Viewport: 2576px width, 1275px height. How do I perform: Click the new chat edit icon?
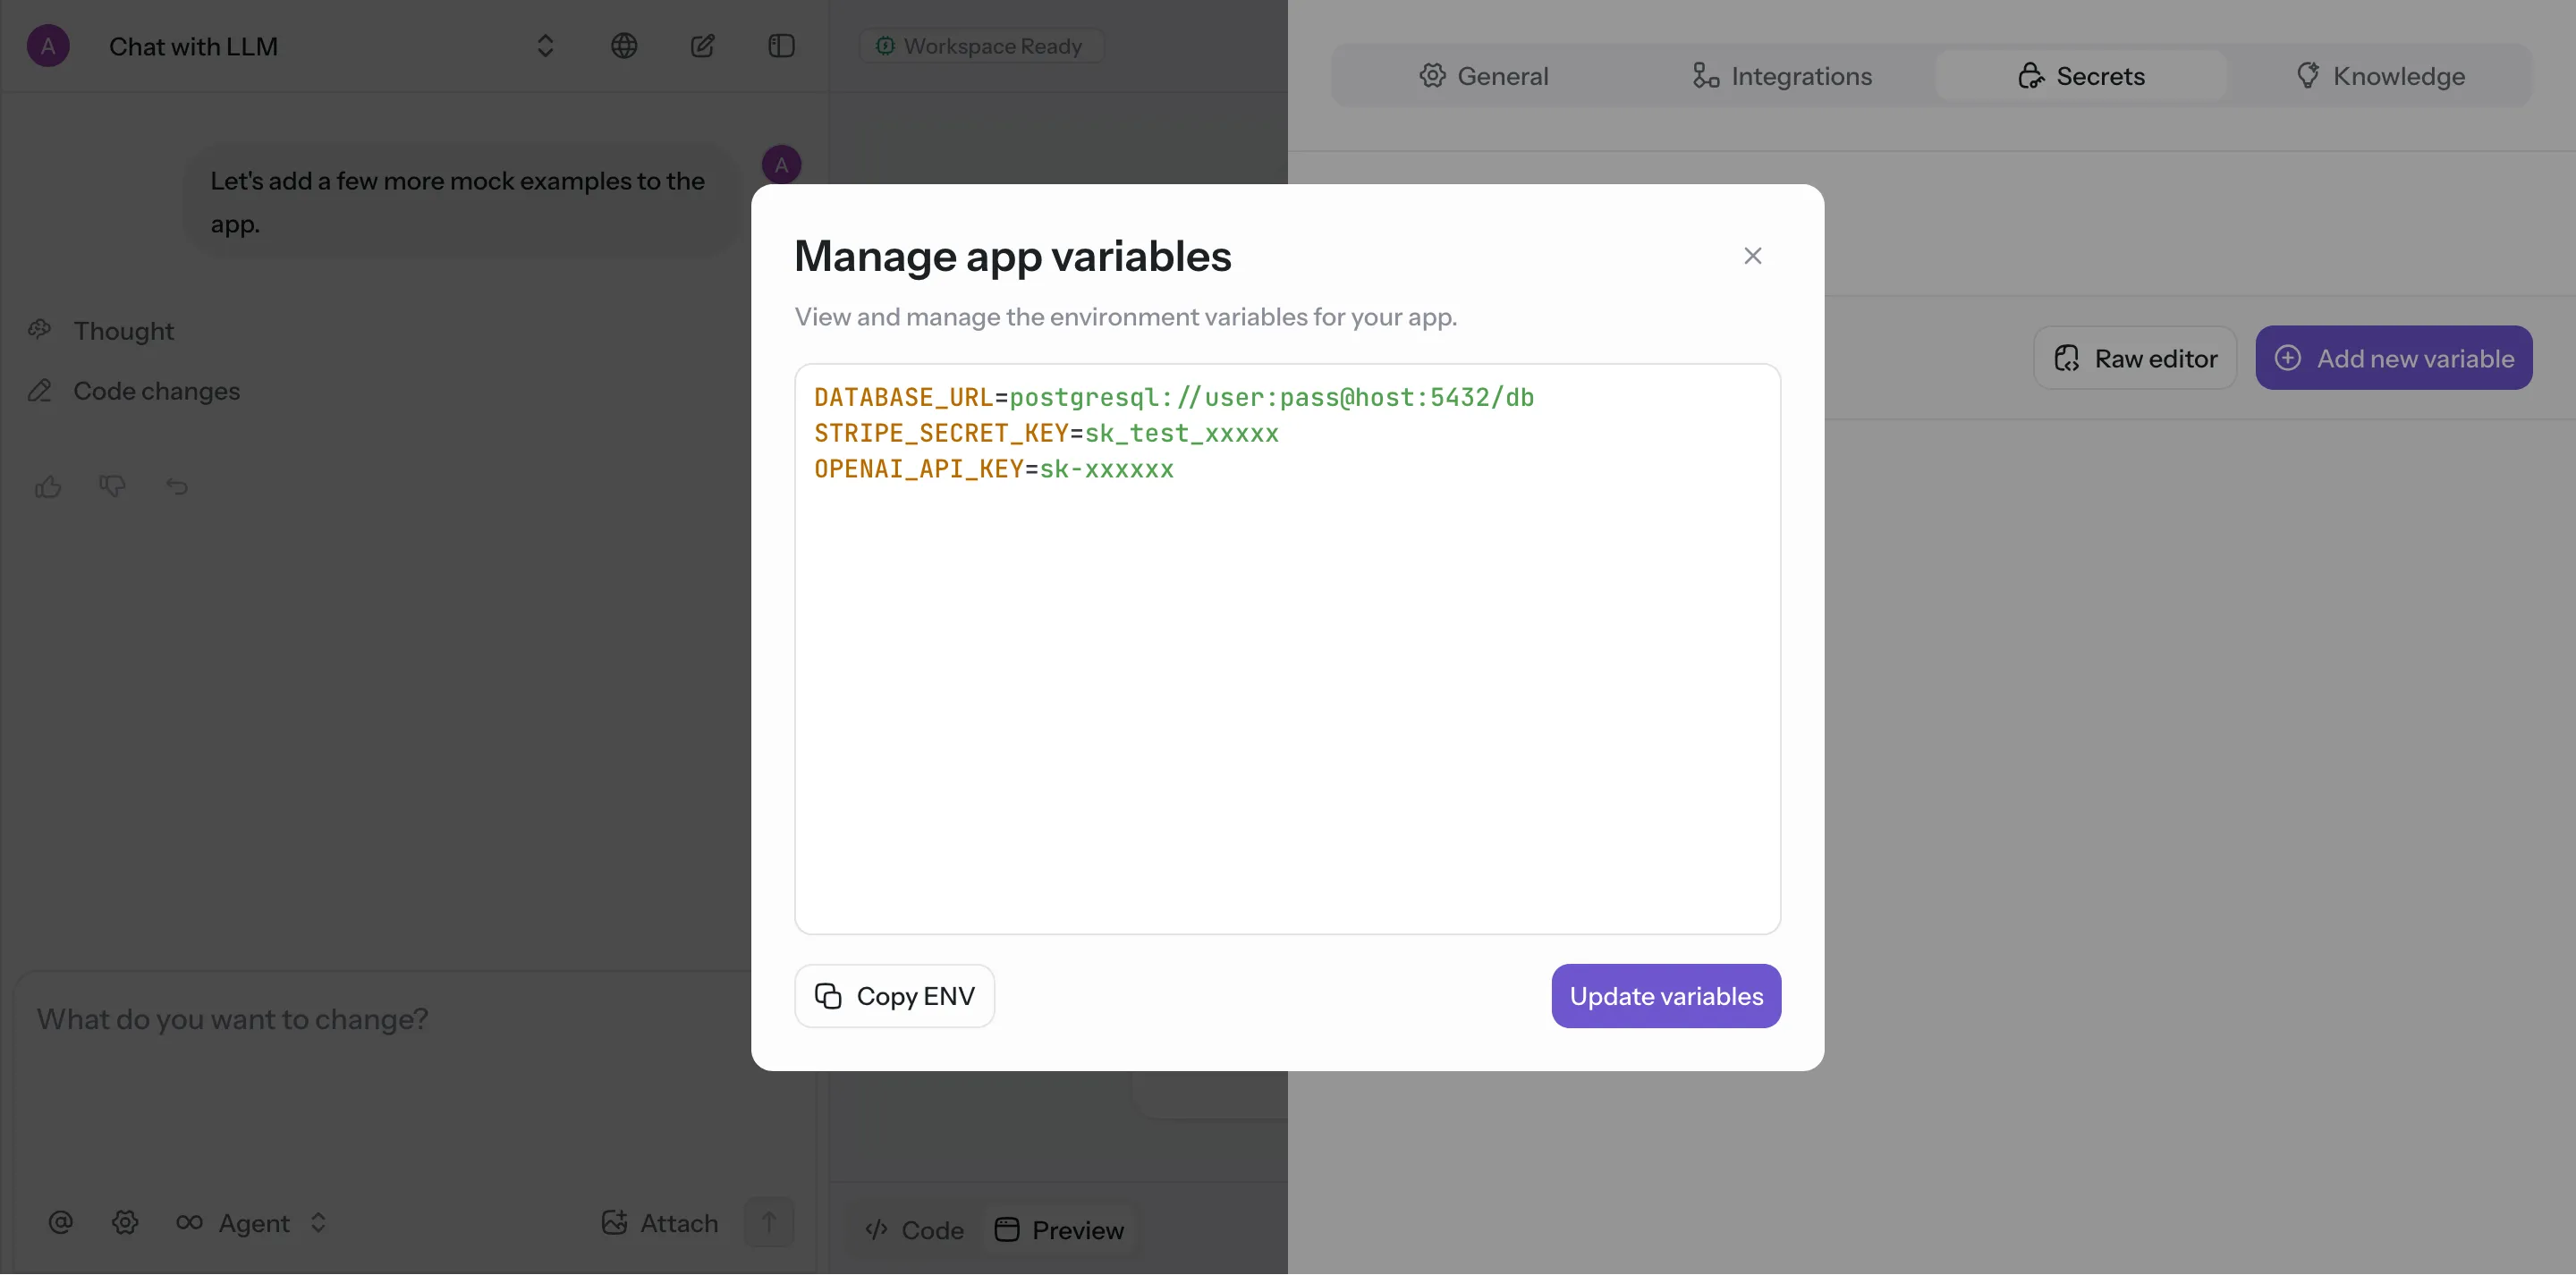coord(702,46)
